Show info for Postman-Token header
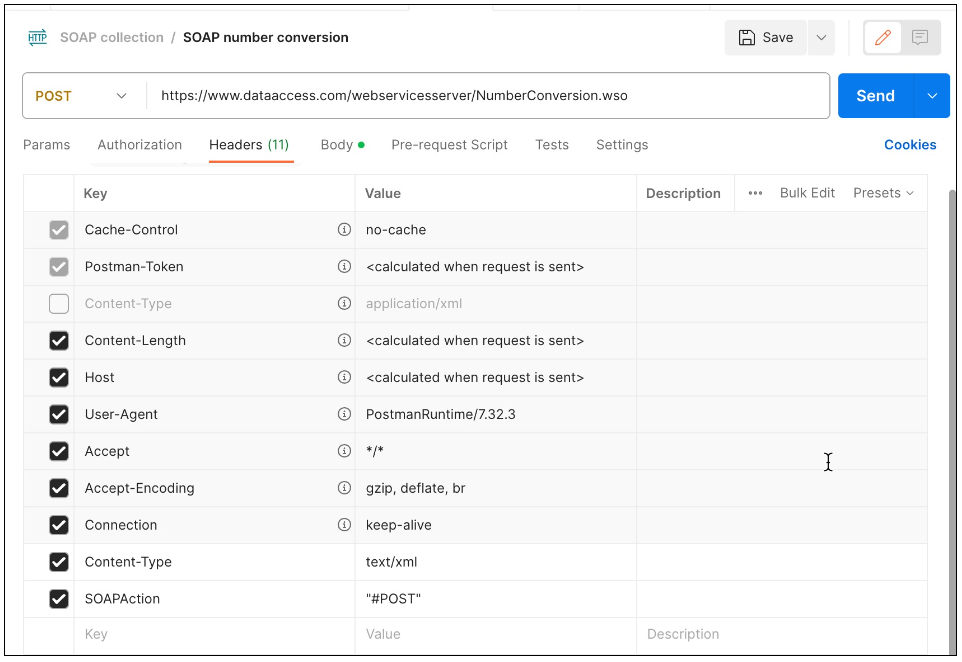Screen dimensions: 962x662 344,266
